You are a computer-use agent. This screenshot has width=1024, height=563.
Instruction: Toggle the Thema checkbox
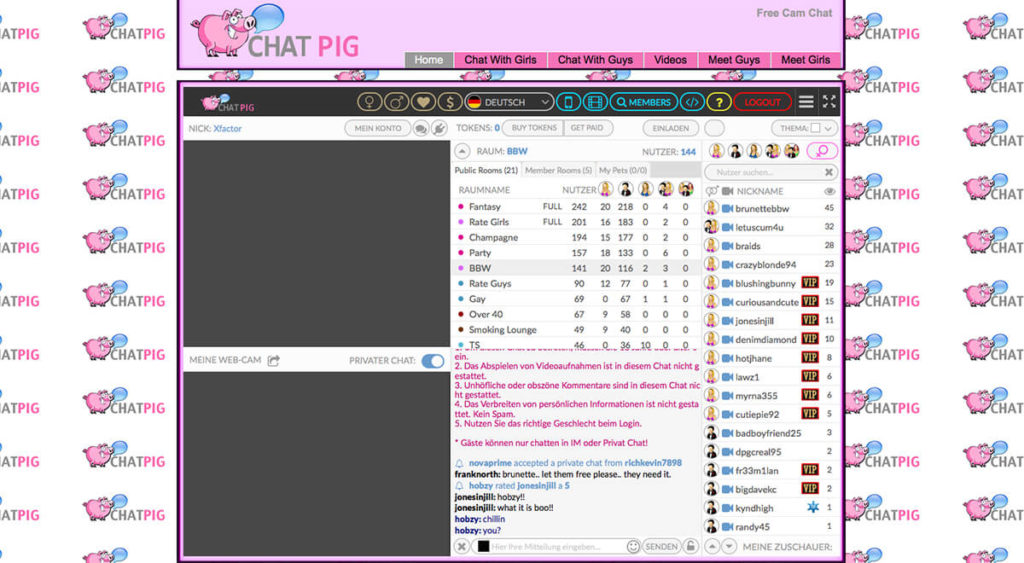point(815,128)
